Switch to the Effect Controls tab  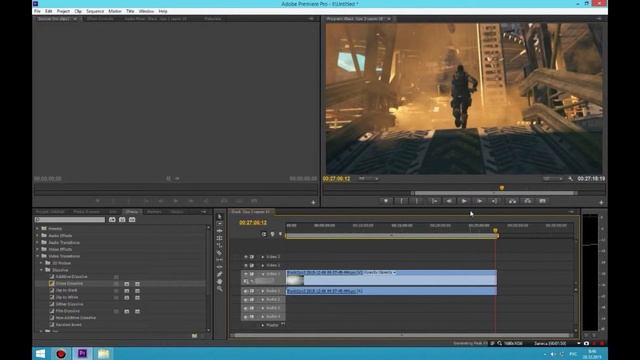pyautogui.click(x=100, y=19)
